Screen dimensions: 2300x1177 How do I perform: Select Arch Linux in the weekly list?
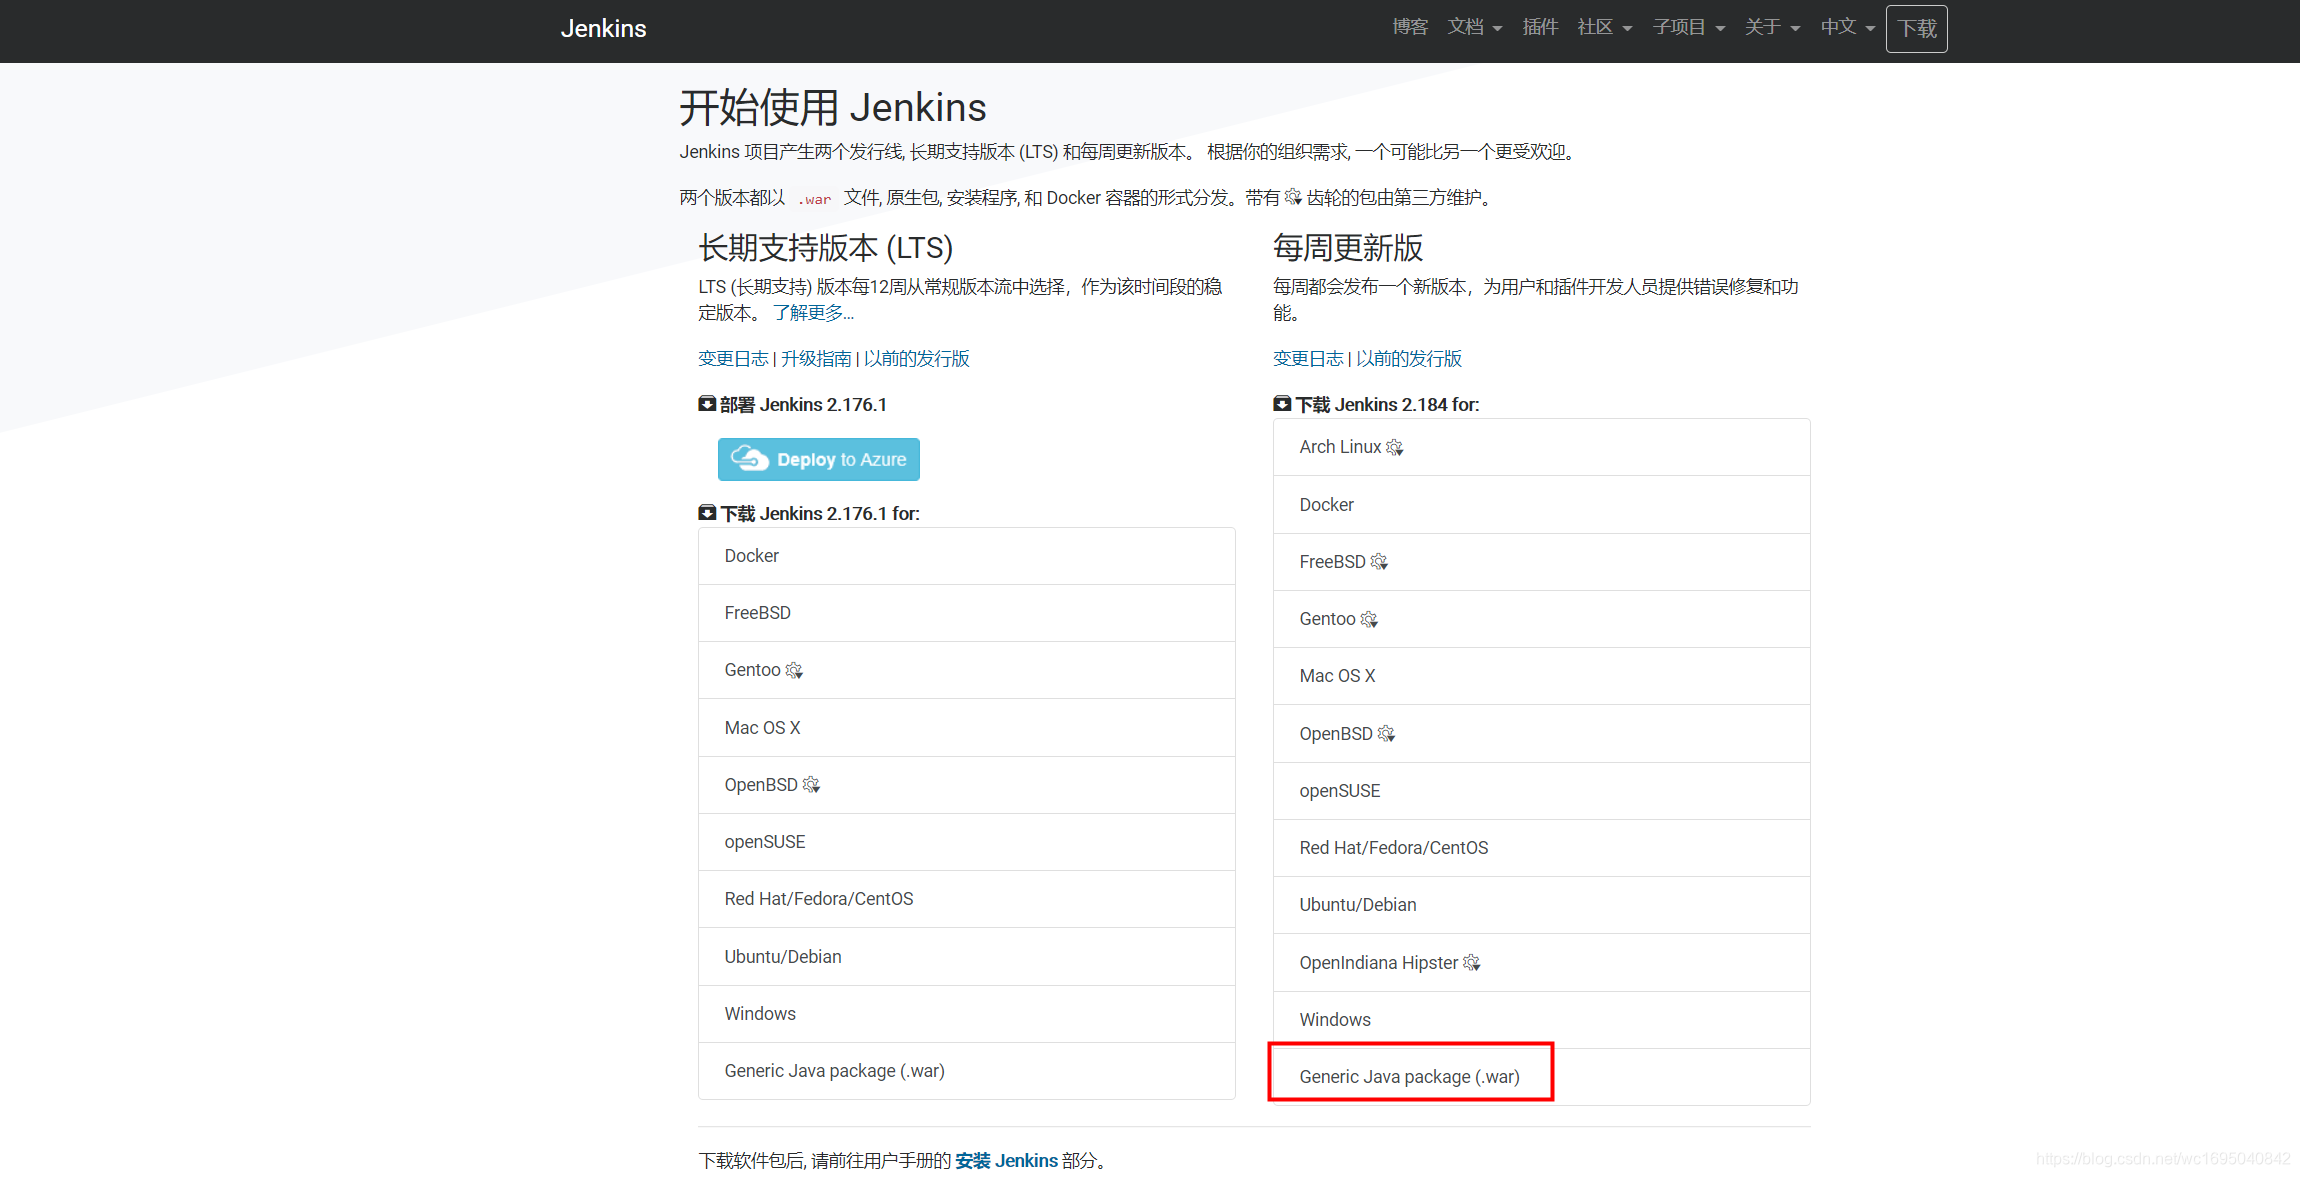tap(1542, 447)
